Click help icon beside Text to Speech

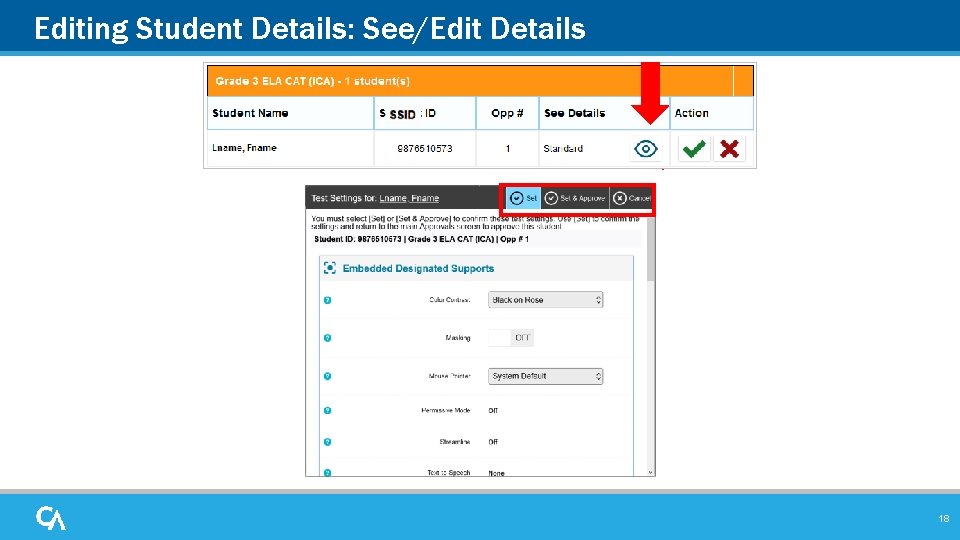point(328,473)
